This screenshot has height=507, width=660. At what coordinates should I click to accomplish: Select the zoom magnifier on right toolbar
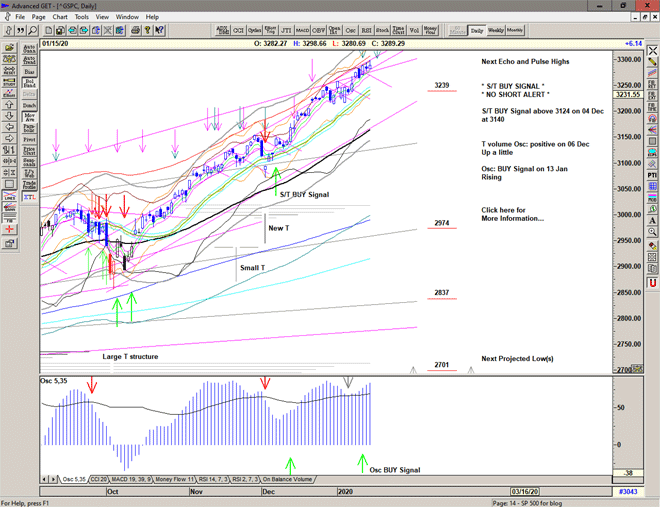point(652,232)
